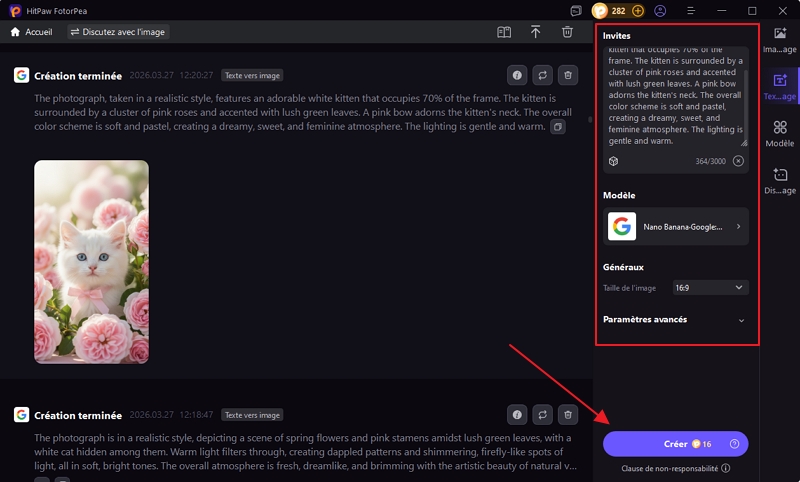Go to the Accueil home tab
This screenshot has height=482, width=800.
click(32, 32)
